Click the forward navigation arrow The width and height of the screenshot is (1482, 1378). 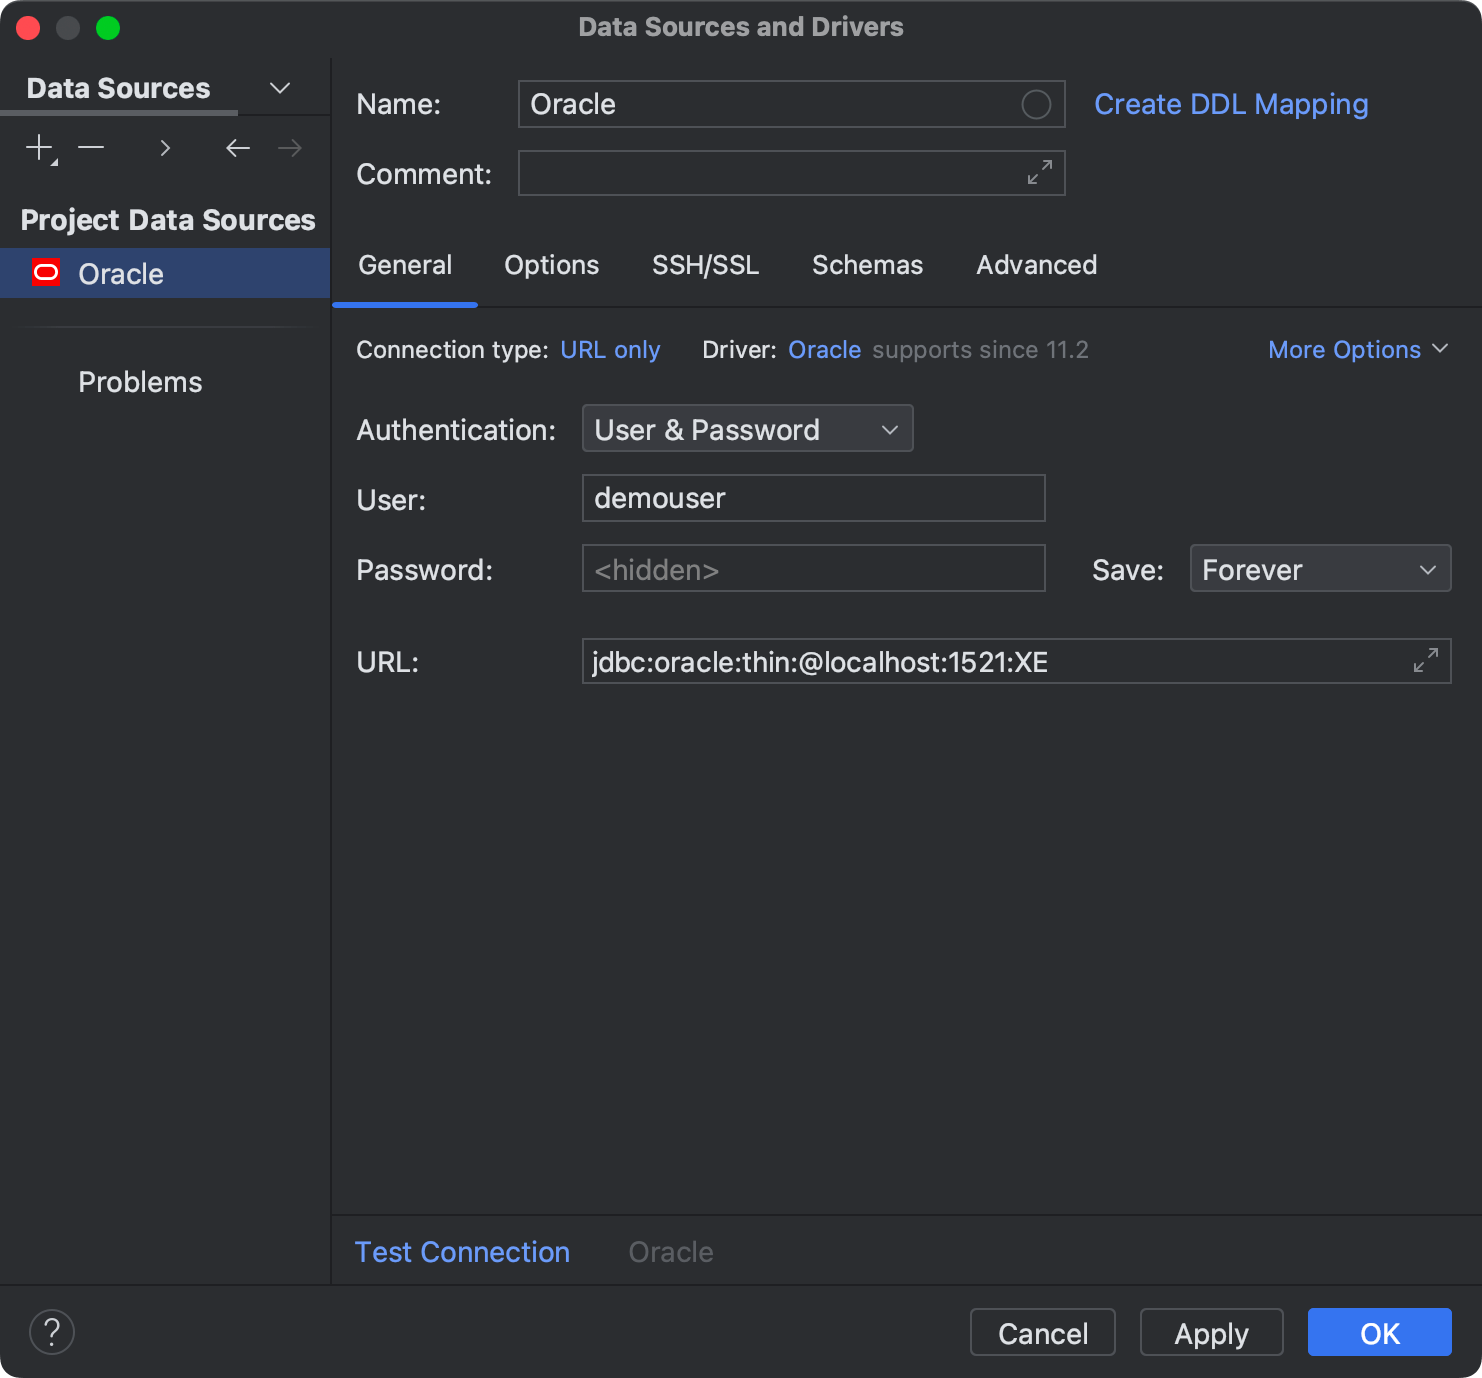click(x=290, y=147)
